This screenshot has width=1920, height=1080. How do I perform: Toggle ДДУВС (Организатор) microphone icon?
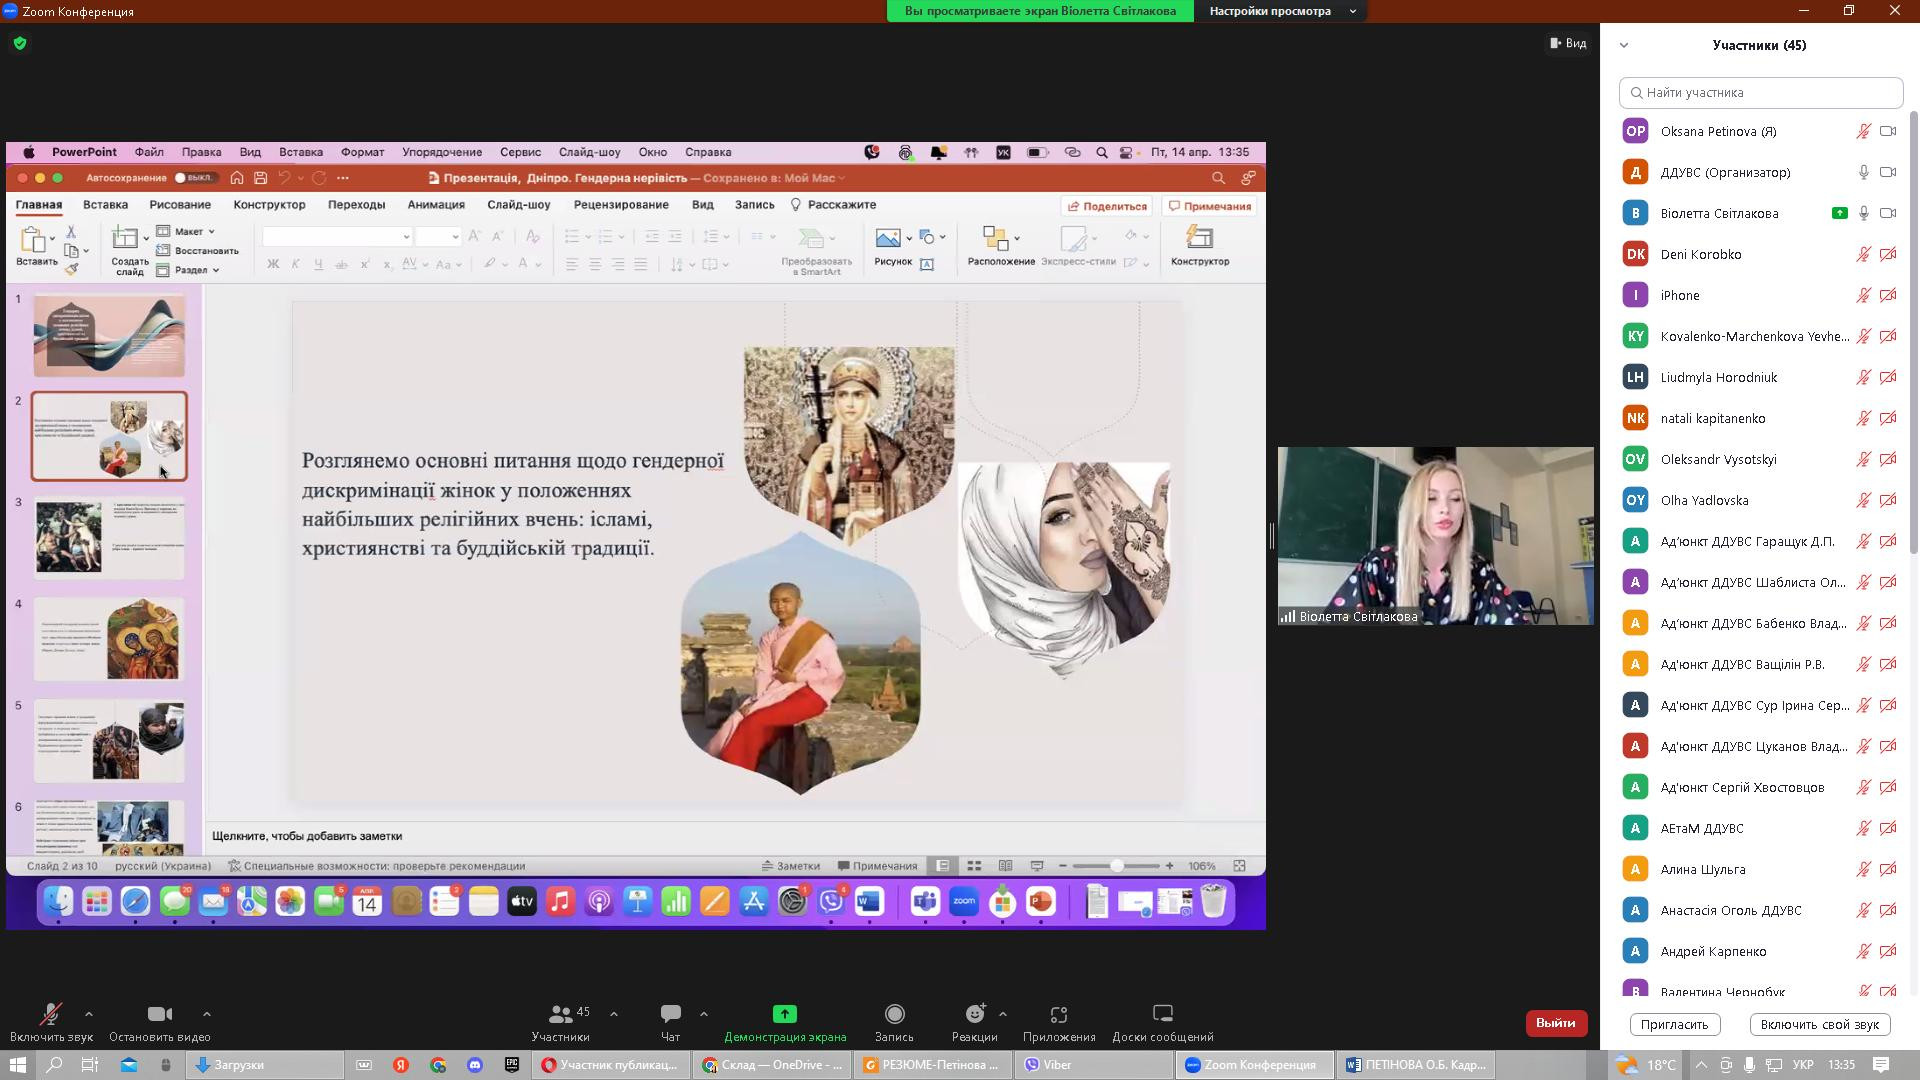(x=1864, y=172)
